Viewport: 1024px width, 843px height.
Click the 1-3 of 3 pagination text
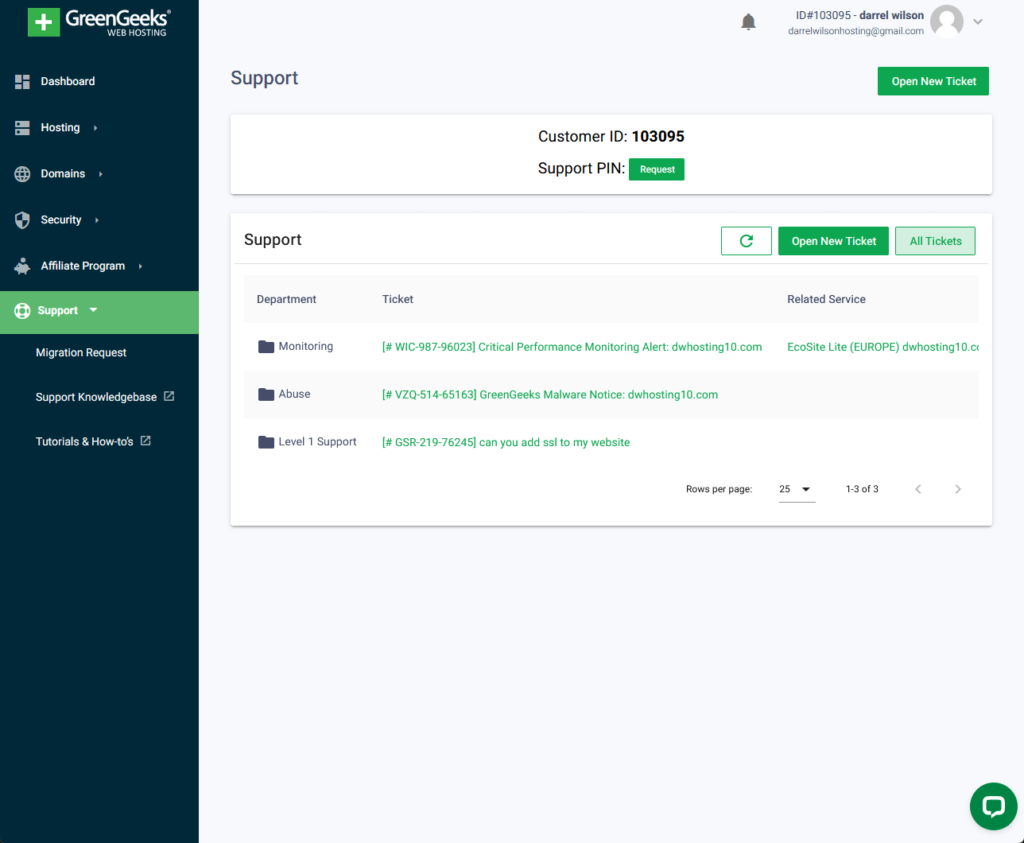862,489
